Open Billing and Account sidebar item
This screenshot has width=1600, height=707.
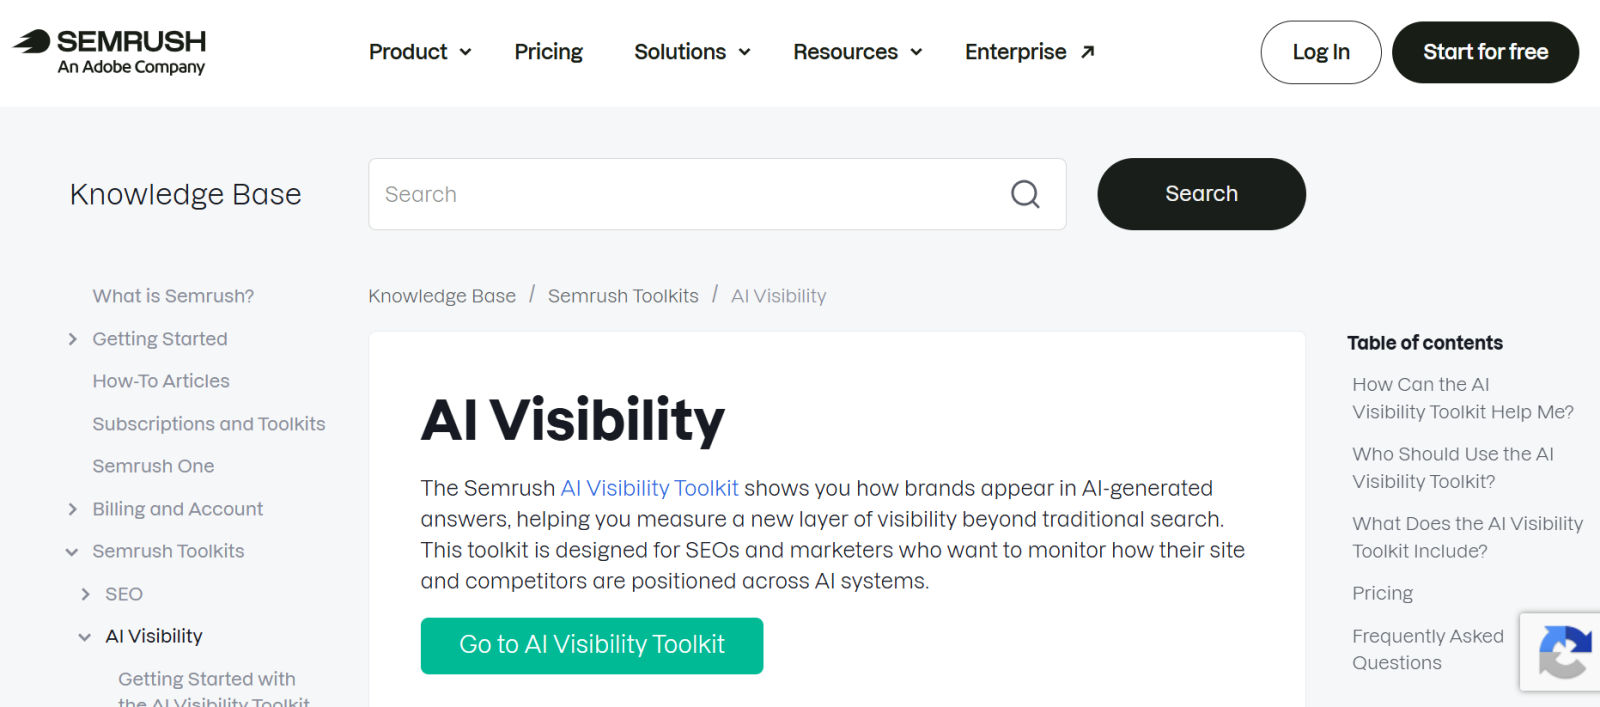pos(178,509)
